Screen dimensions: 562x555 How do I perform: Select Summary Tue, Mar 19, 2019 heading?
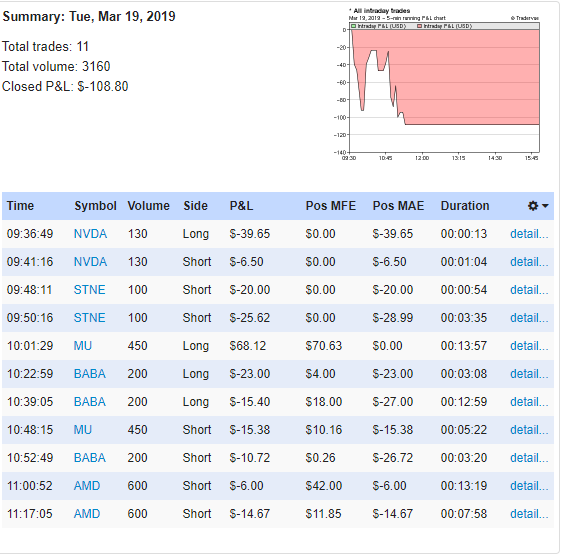[89, 16]
